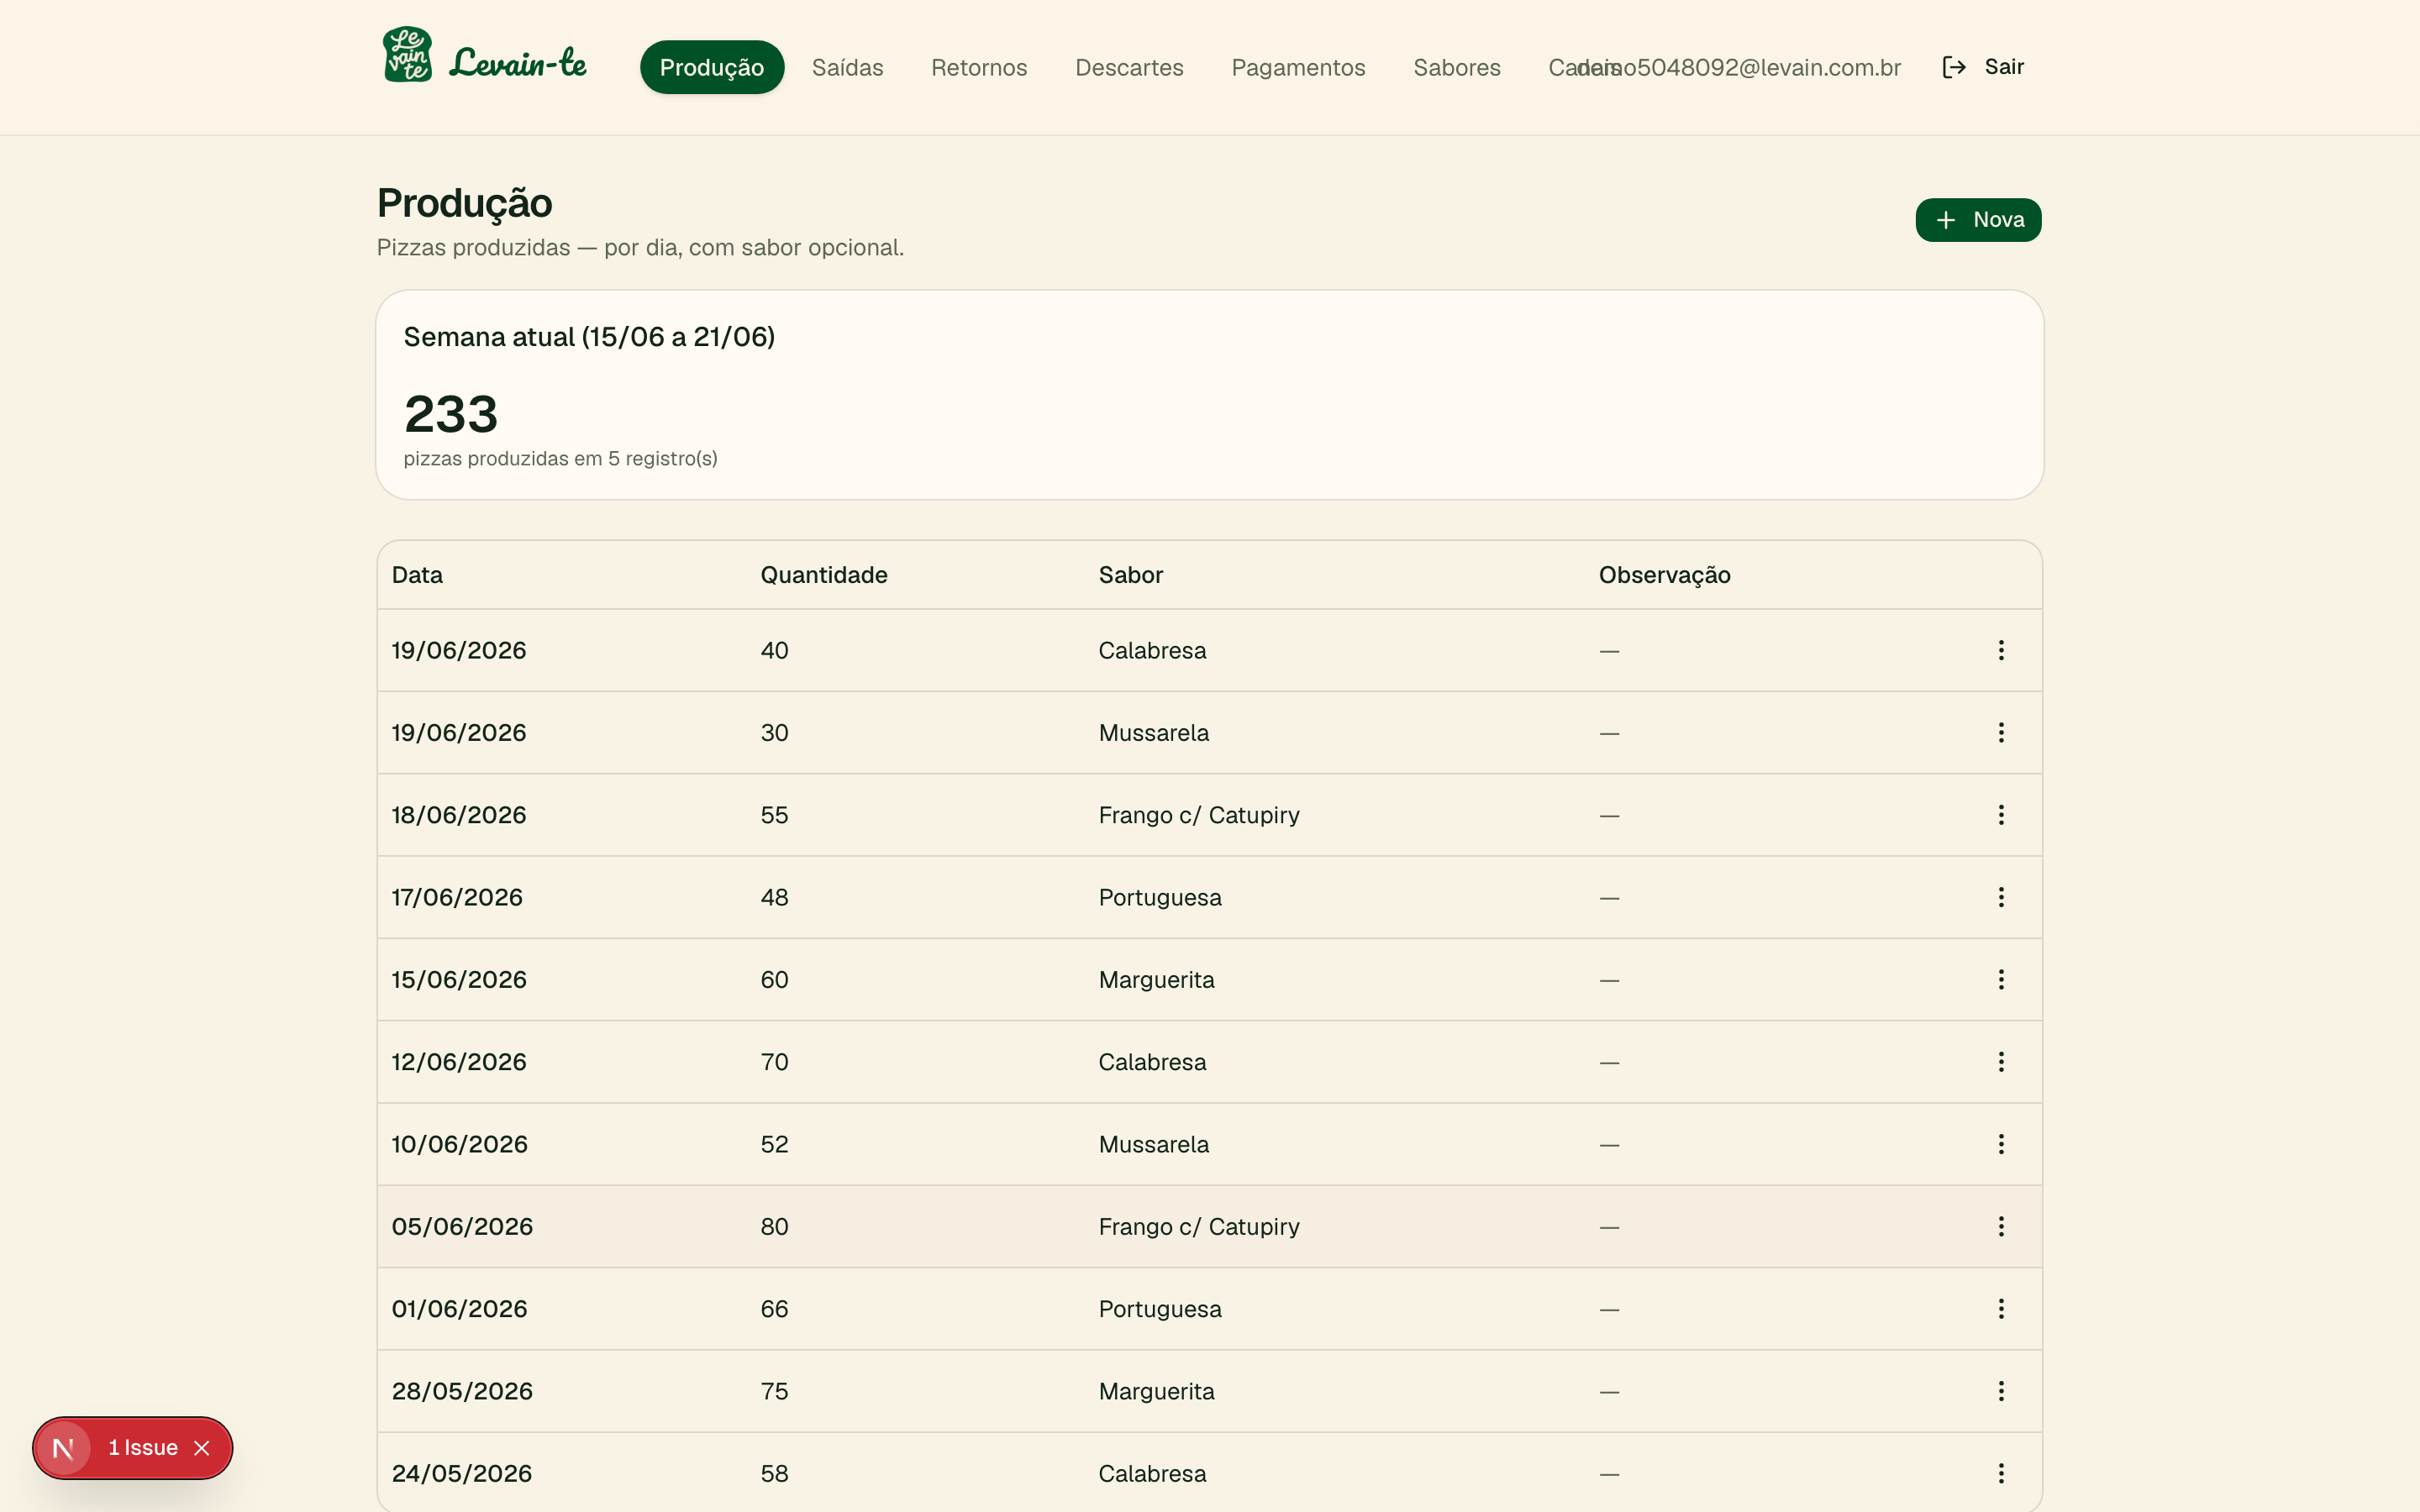Viewport: 2420px width, 1512px height.
Task: Click the quantity cell 75
Action: tap(774, 1391)
